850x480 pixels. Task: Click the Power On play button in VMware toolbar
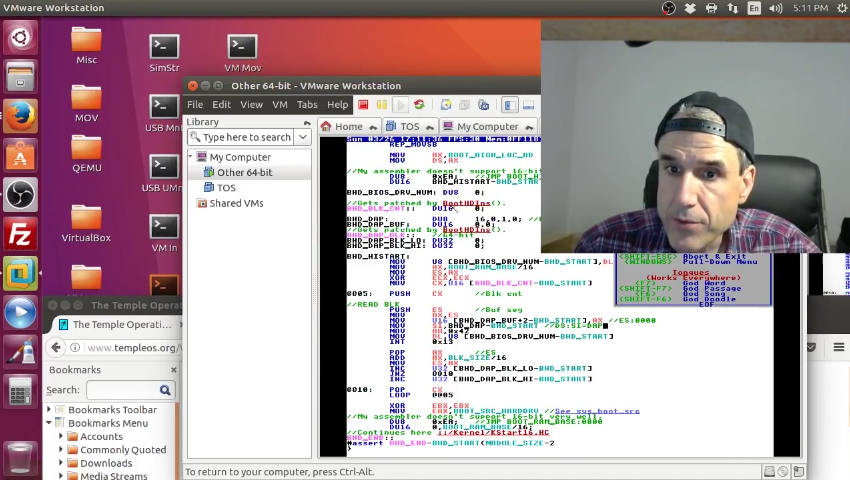(401, 105)
